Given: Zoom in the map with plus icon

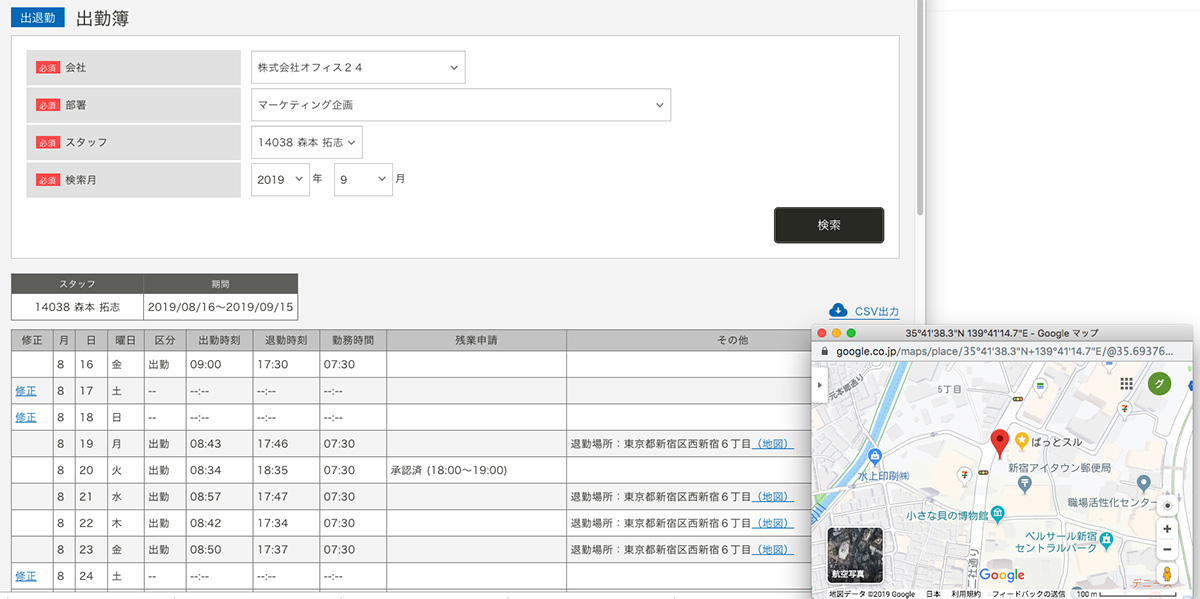Looking at the screenshot, I should tap(1167, 528).
